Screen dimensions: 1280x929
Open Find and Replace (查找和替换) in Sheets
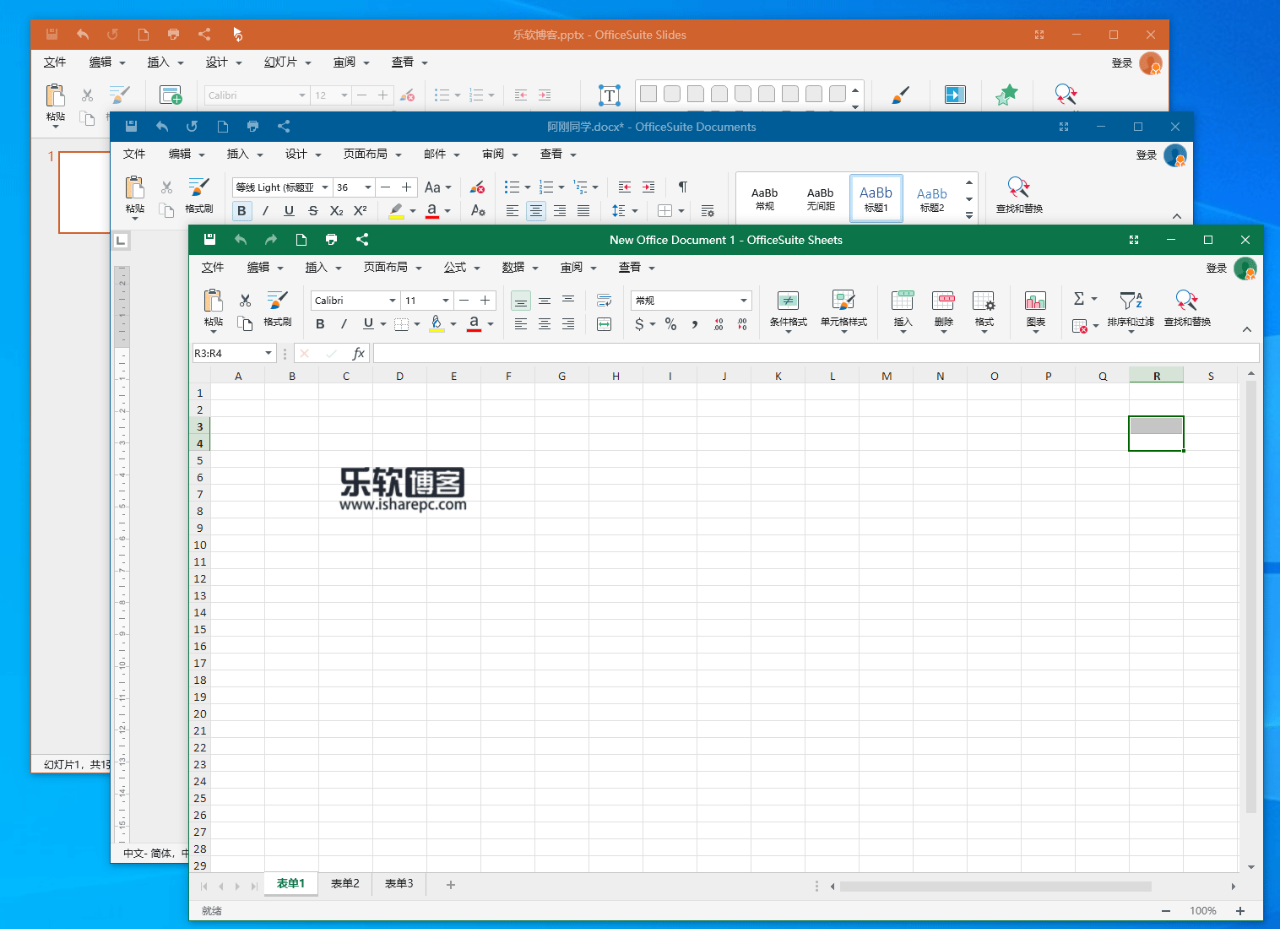[1187, 308]
